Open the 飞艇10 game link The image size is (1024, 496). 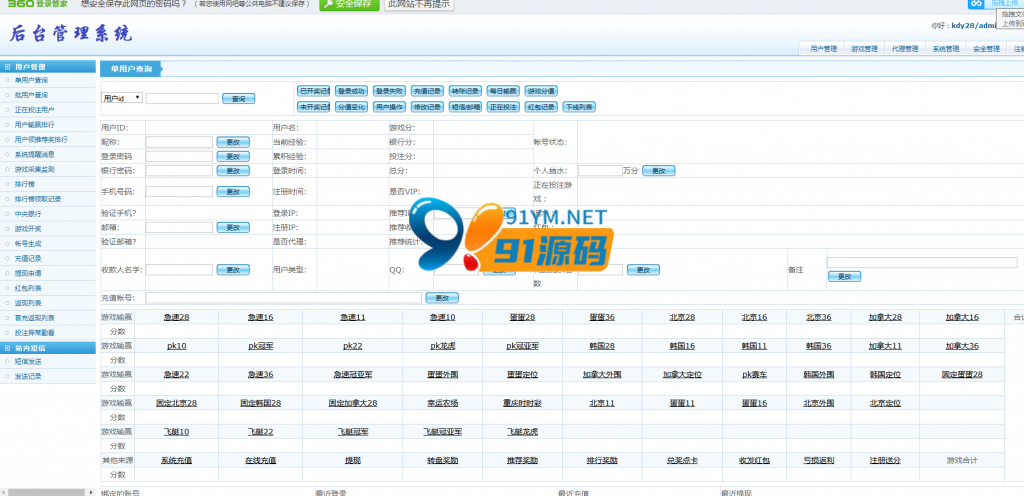point(176,432)
